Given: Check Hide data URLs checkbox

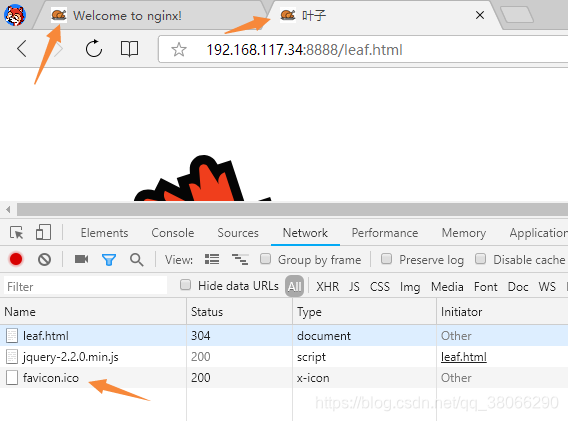Looking at the screenshot, I should click(185, 285).
